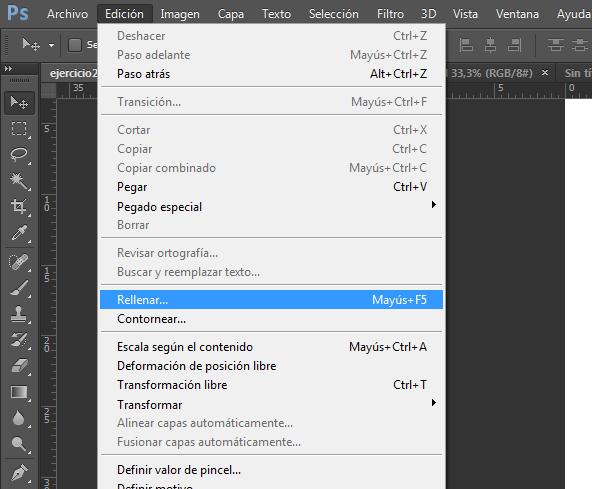Select the Lasso tool
The height and width of the screenshot is (489, 592).
click(19, 154)
